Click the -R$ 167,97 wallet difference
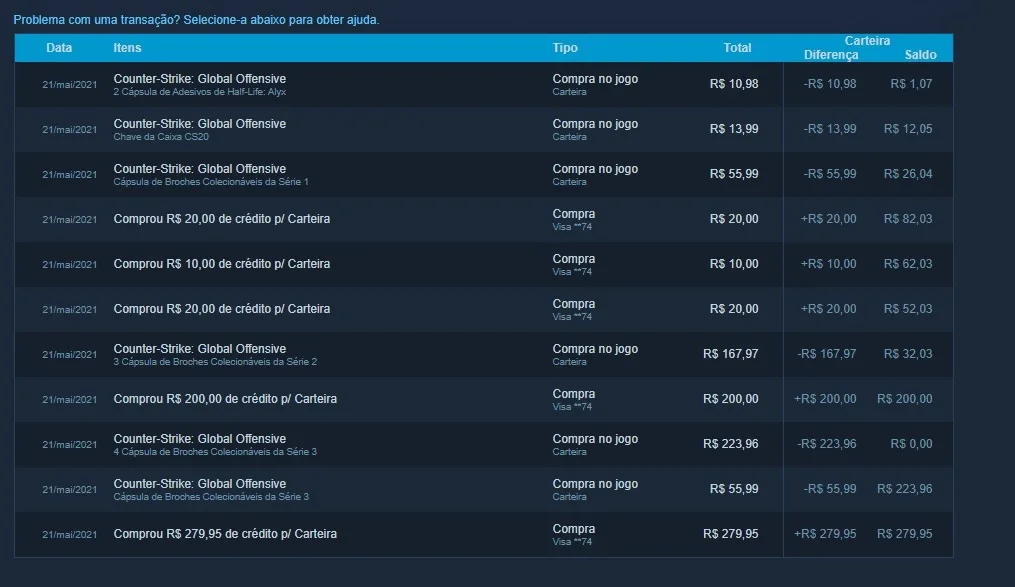 (x=827, y=354)
